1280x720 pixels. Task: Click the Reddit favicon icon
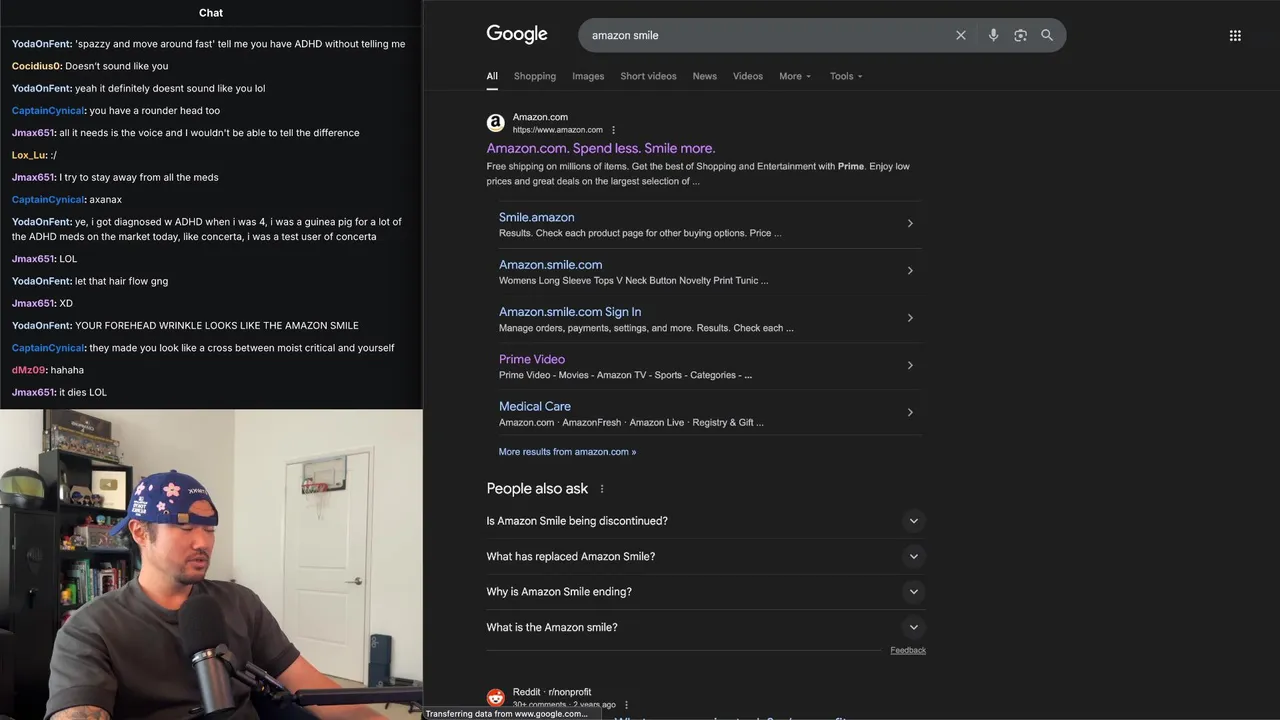tap(496, 697)
